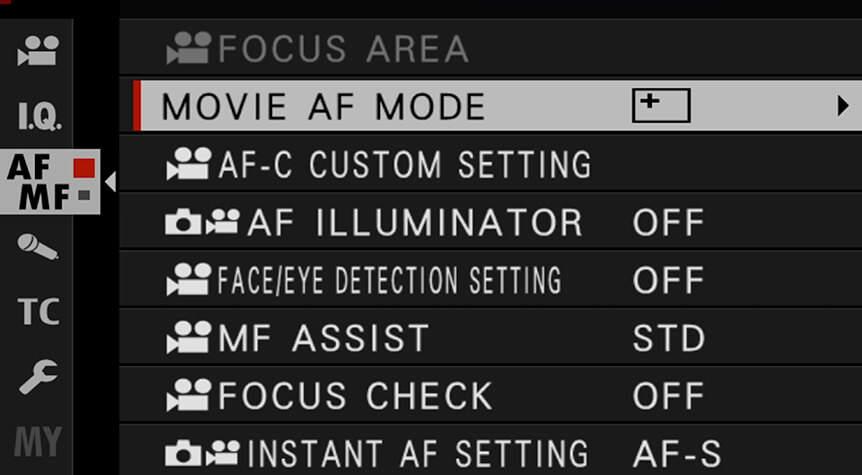
Task: Click the gray MF page indicator square
Action: [84, 195]
